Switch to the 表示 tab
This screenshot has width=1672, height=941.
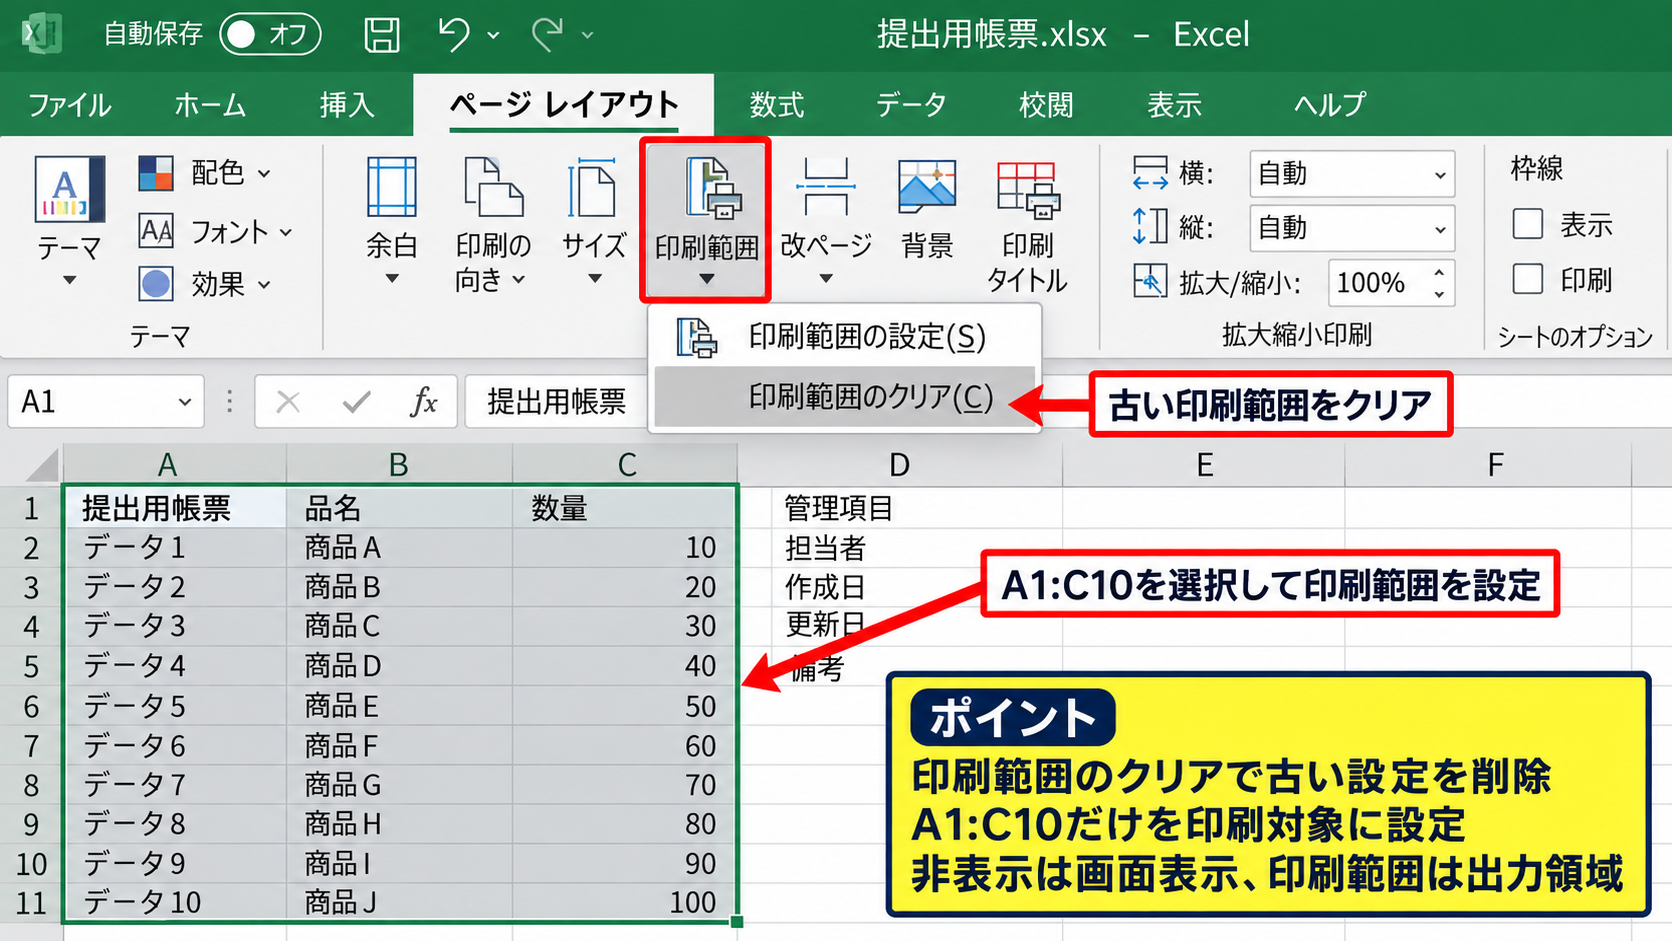tap(1174, 105)
